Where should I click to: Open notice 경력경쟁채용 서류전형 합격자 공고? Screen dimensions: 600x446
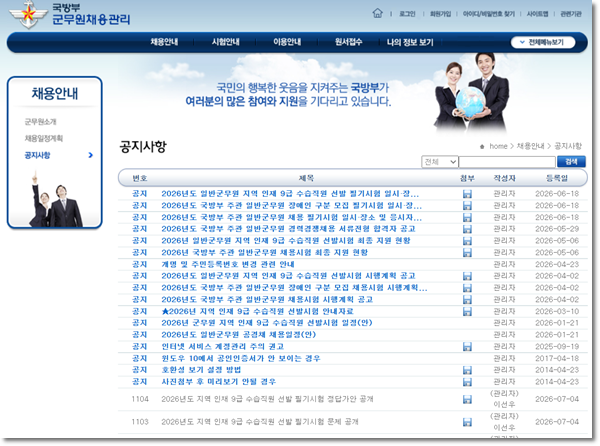click(x=288, y=229)
